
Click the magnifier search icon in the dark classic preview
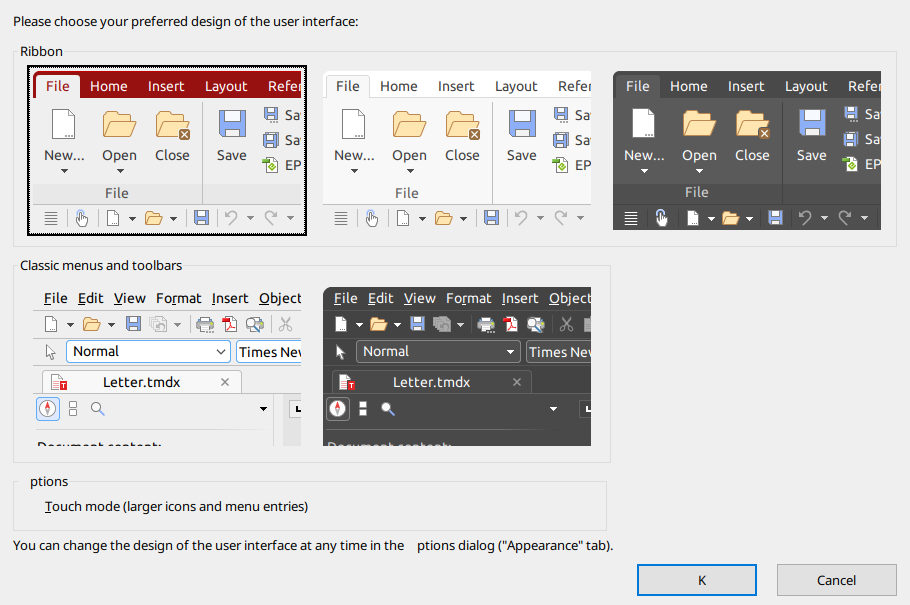click(388, 408)
